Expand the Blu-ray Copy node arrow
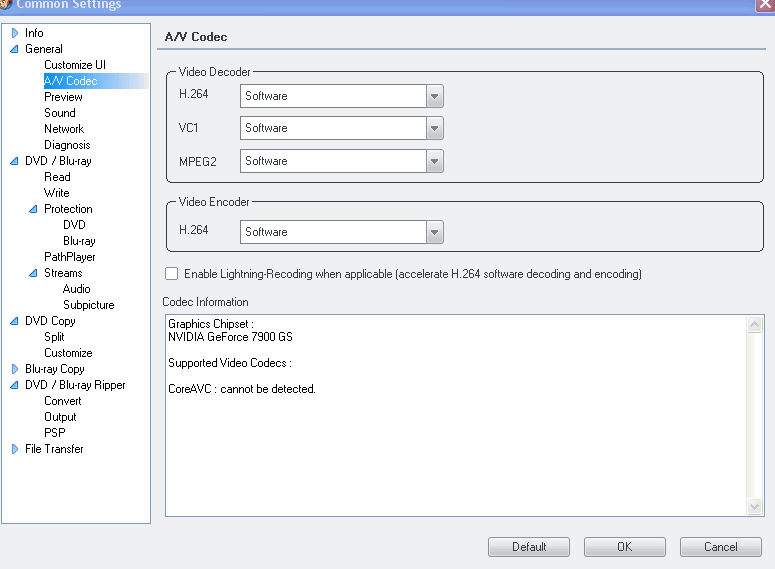The width and height of the screenshot is (775, 569). (15, 369)
